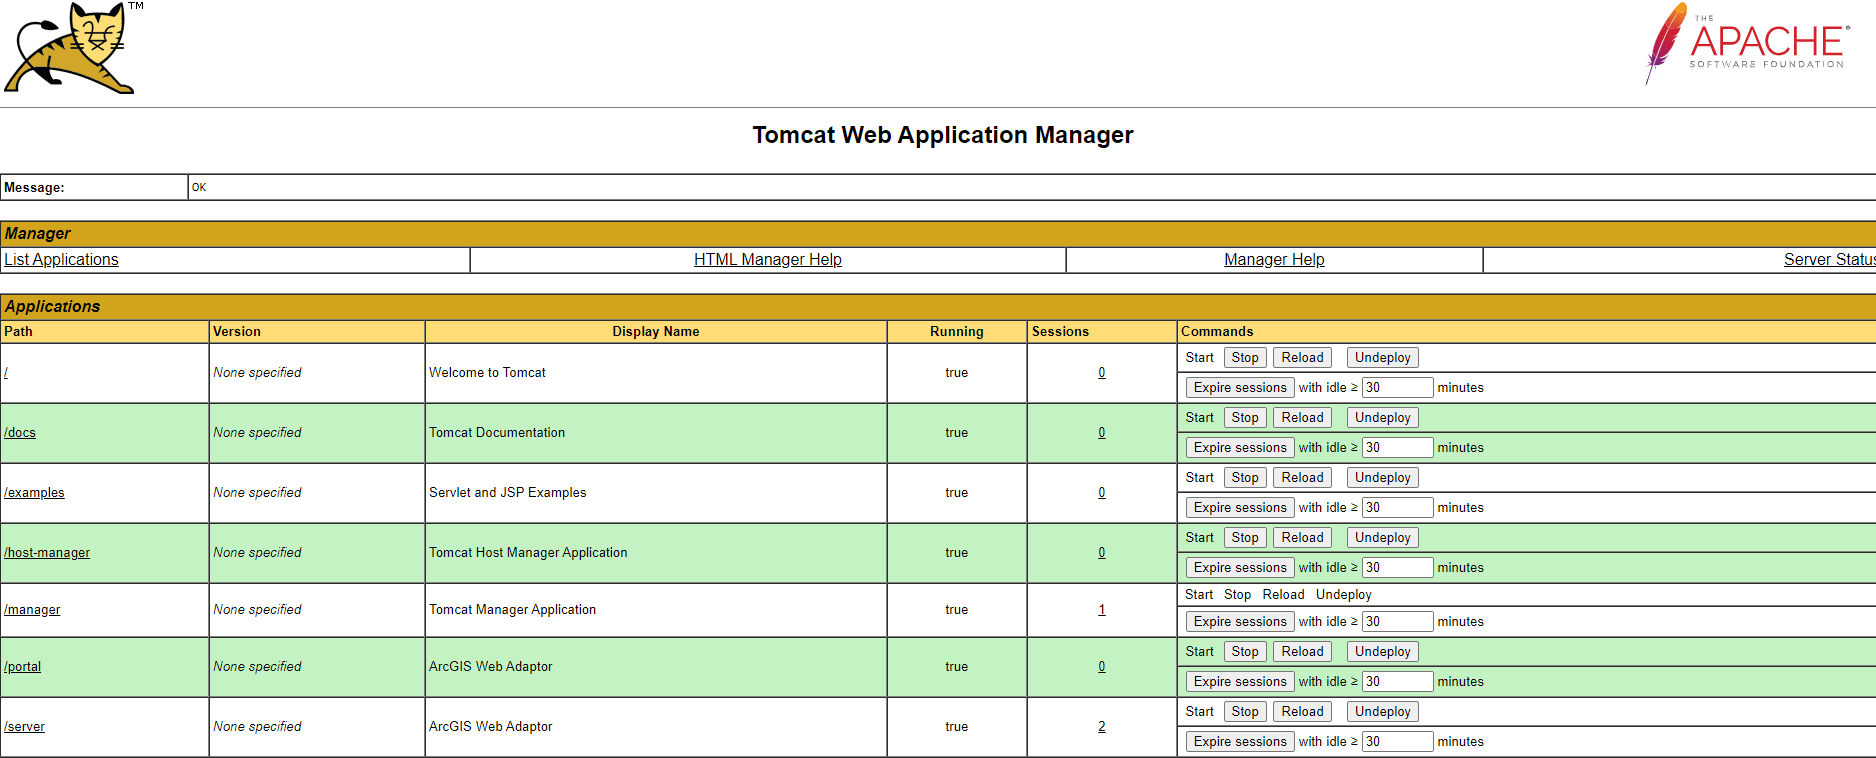The image size is (1876, 758).
Task: Click the 'Running' column header
Action: (957, 332)
